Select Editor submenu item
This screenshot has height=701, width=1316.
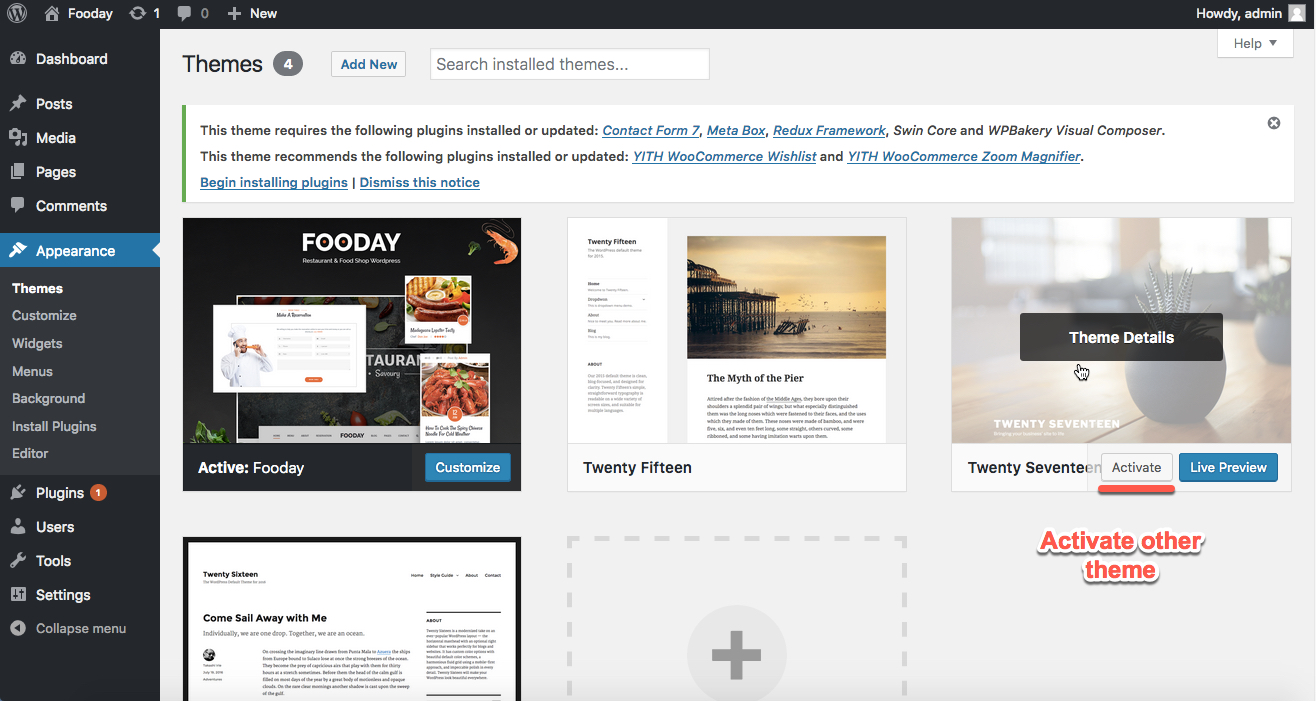point(30,453)
